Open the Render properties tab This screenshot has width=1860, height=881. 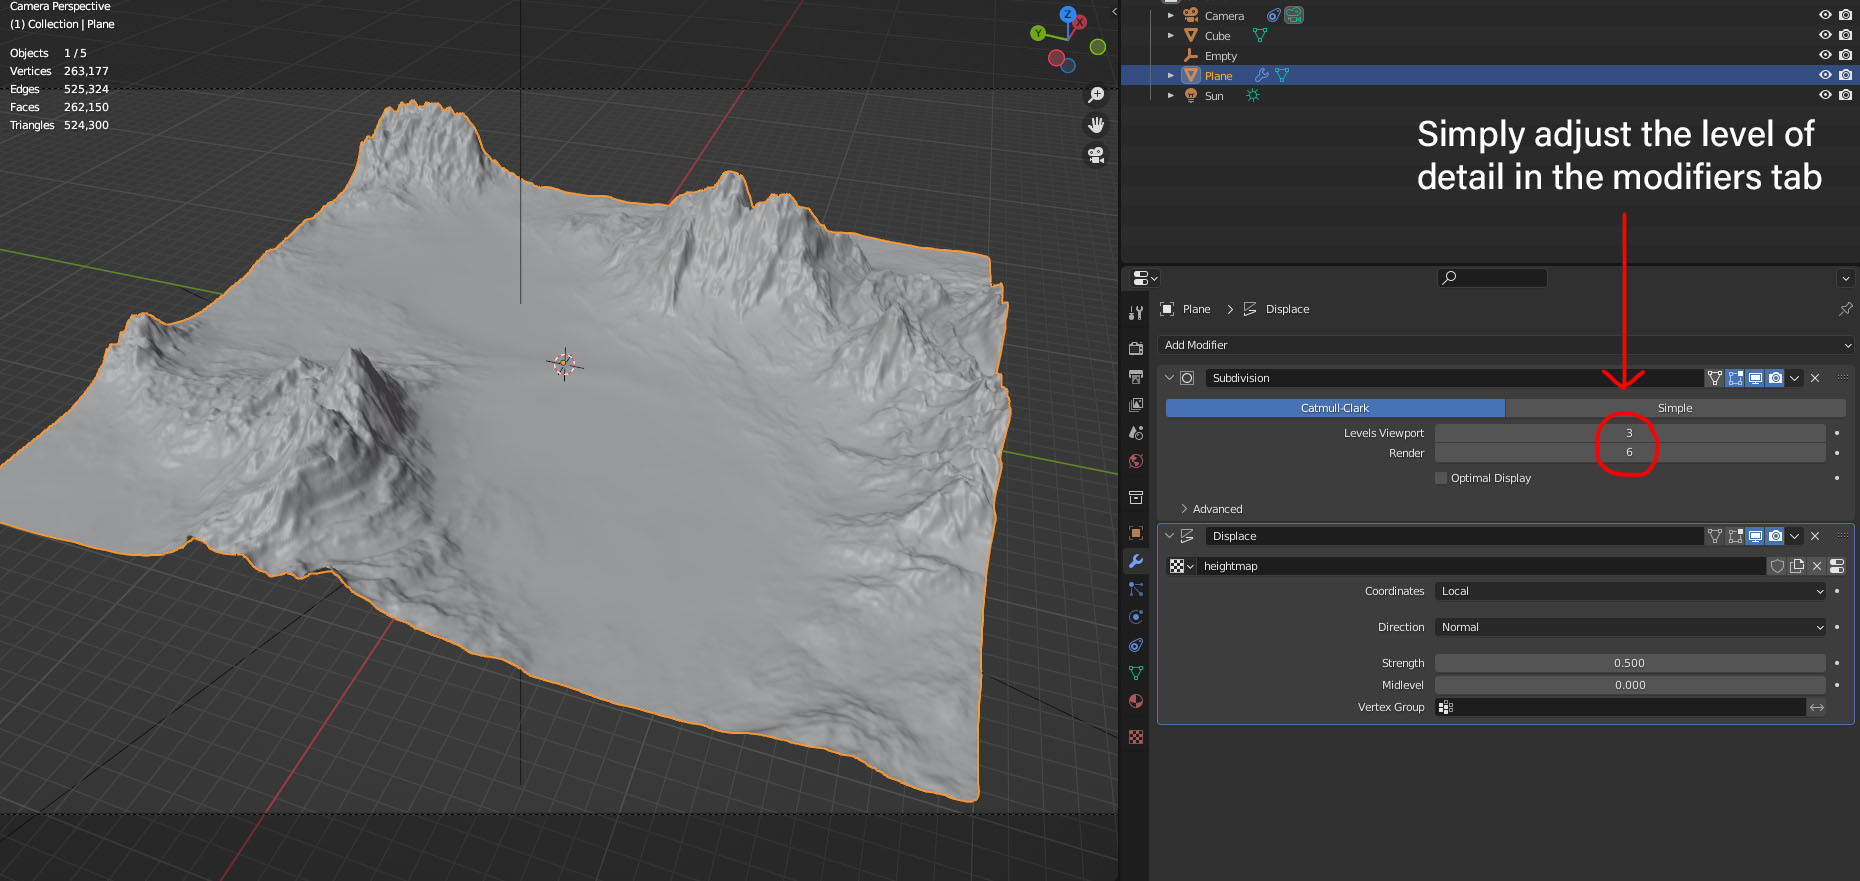(1136, 349)
